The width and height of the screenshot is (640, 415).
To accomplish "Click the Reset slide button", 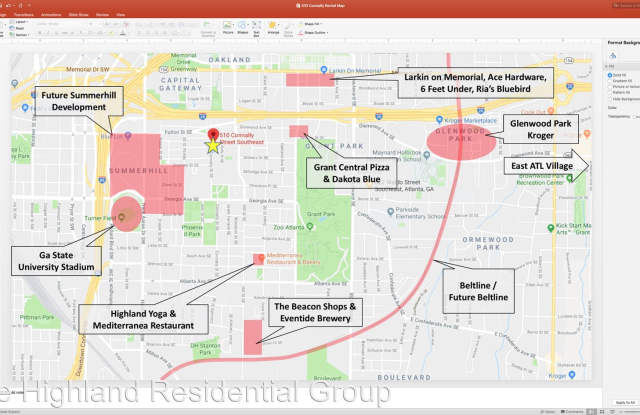I will [17, 29].
